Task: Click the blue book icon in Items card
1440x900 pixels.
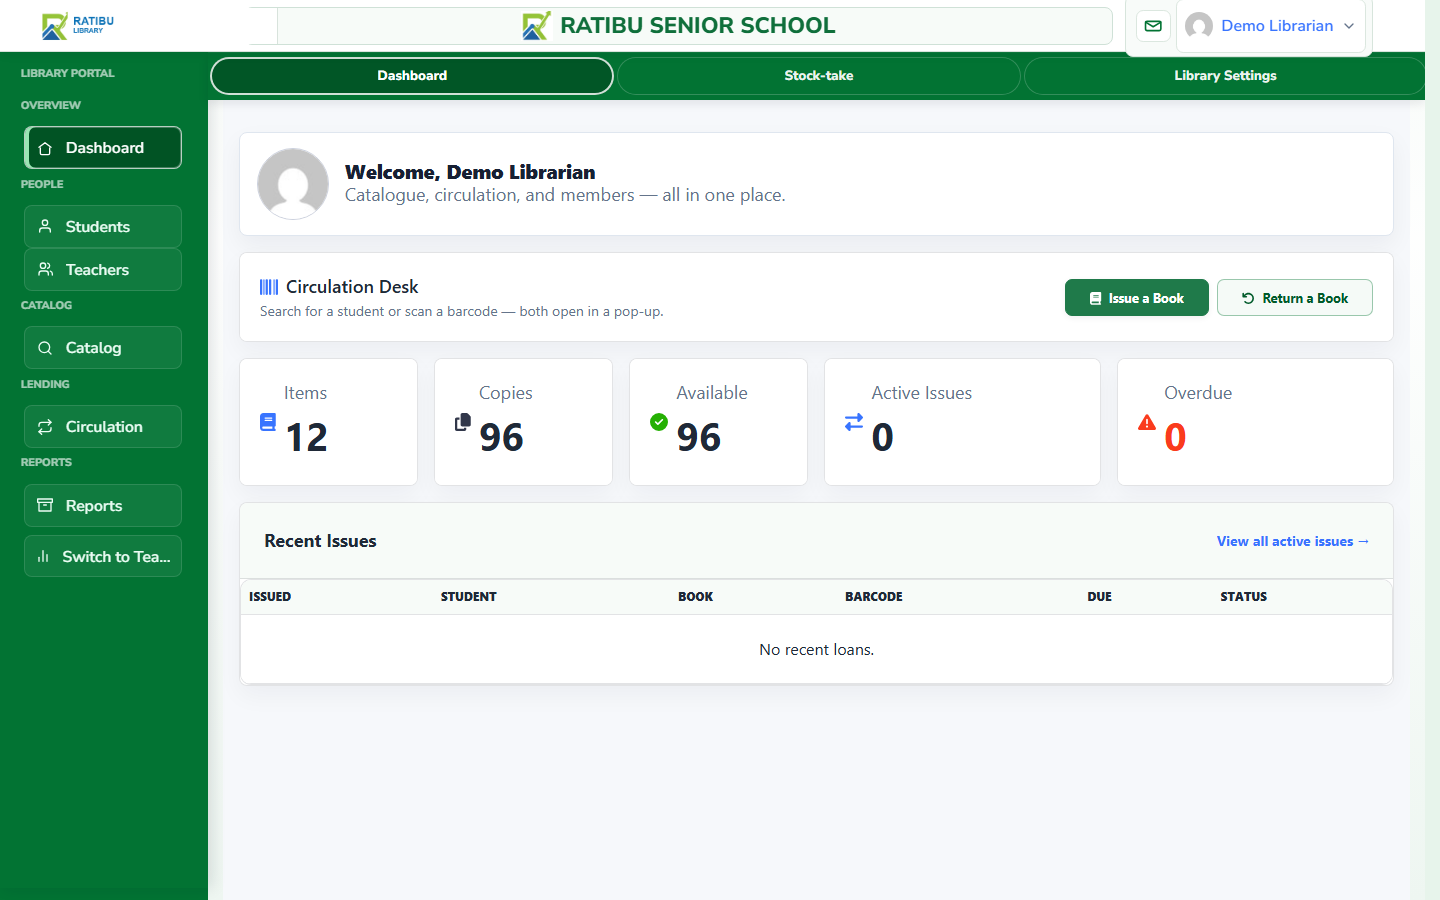Action: (268, 422)
